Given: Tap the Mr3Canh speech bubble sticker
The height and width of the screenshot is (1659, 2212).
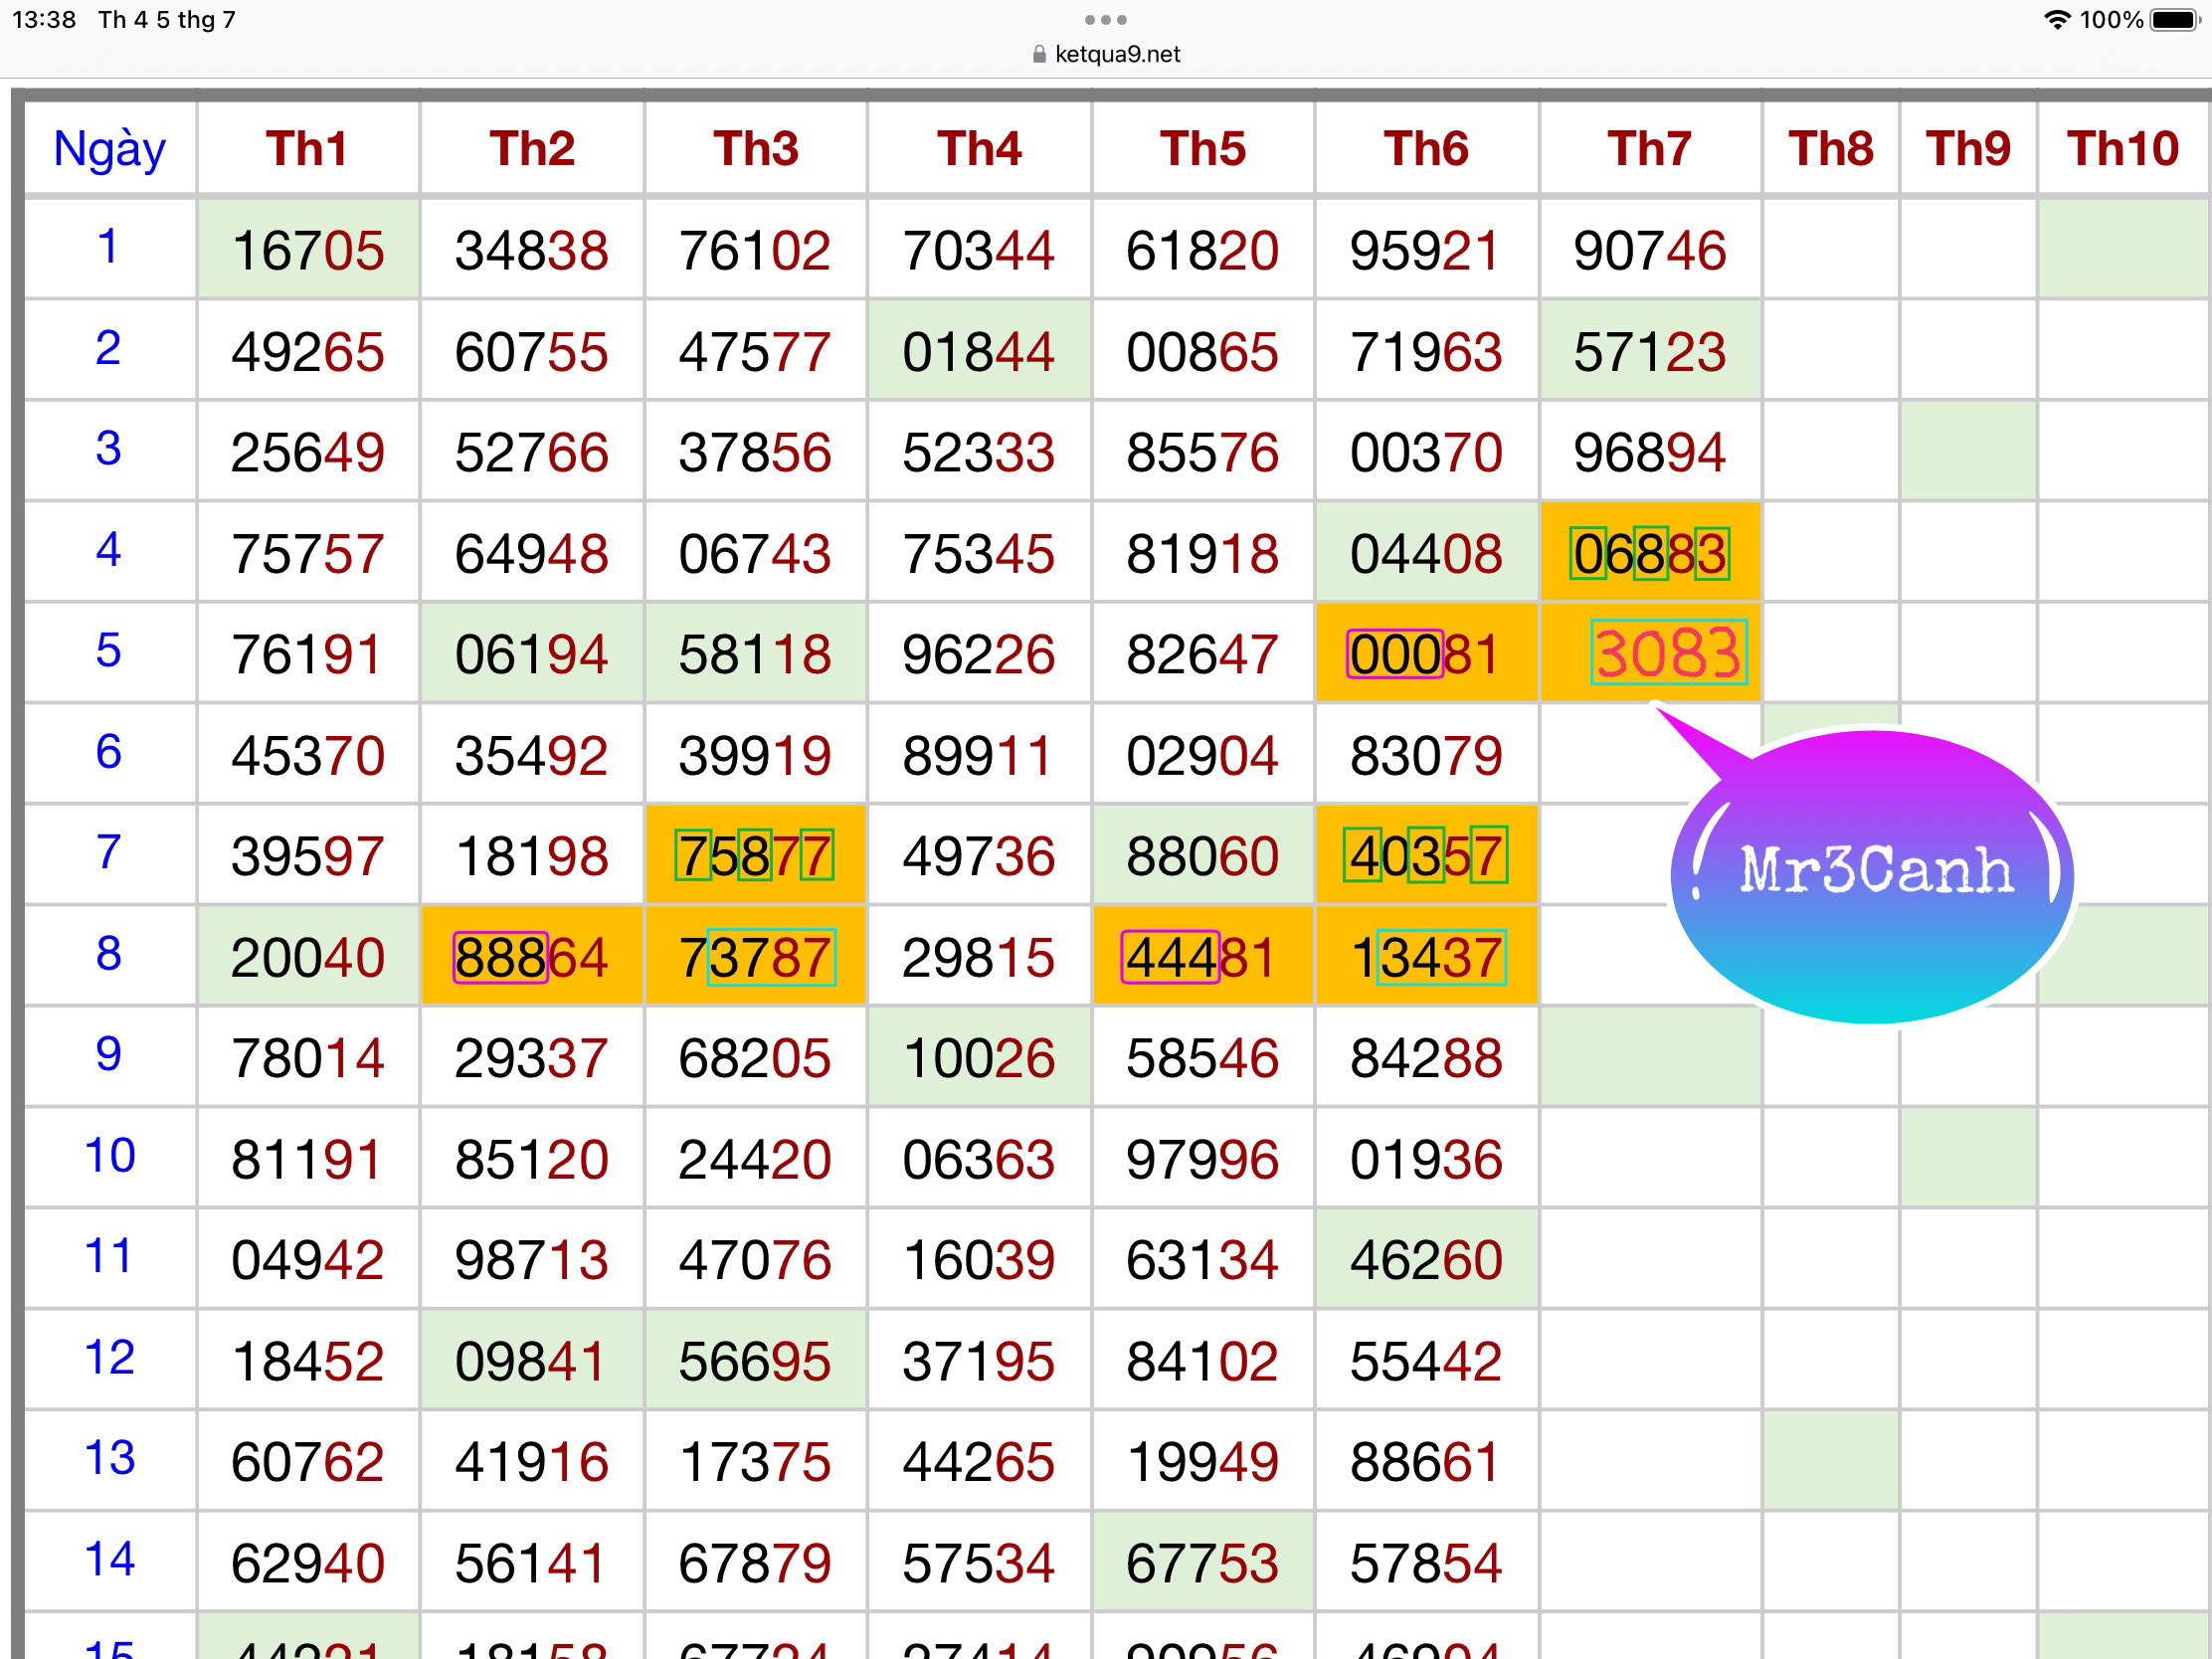Looking at the screenshot, I should 1873,874.
